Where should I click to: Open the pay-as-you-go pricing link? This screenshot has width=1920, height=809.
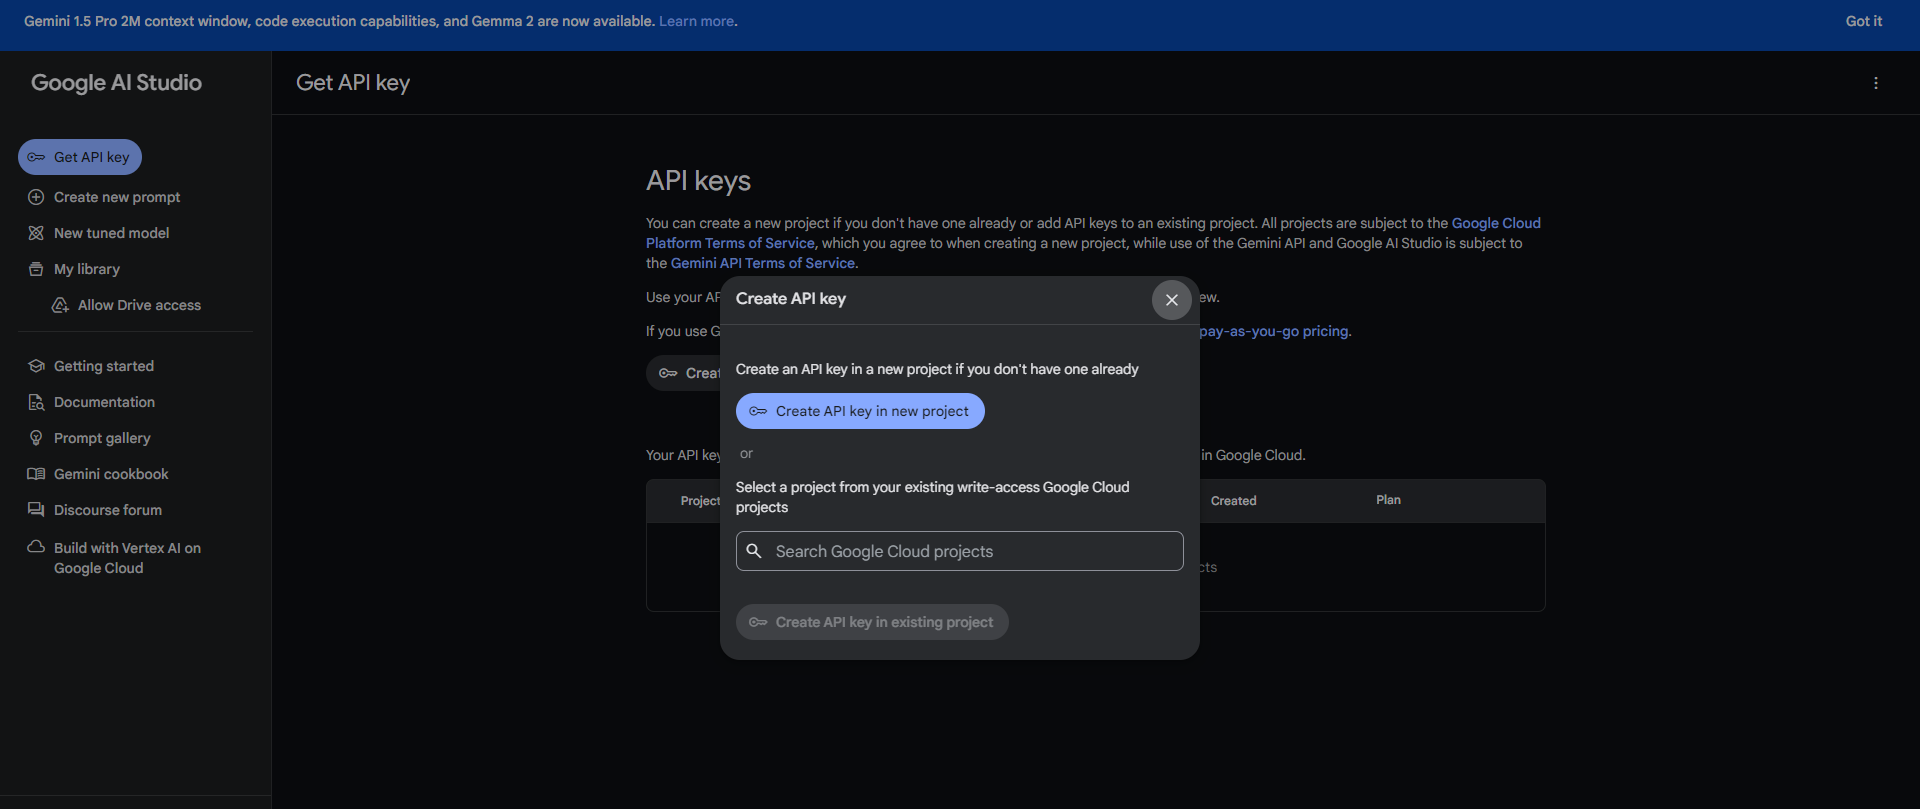[1274, 331]
